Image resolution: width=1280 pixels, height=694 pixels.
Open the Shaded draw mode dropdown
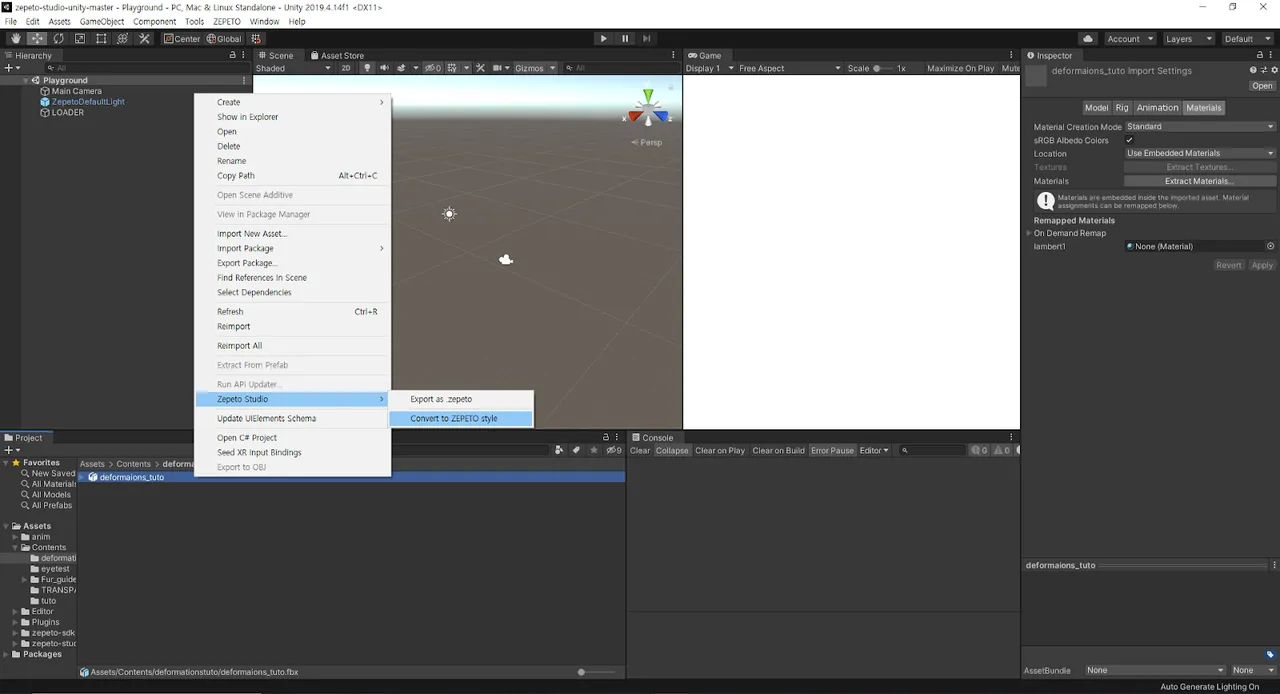pyautogui.click(x=292, y=68)
